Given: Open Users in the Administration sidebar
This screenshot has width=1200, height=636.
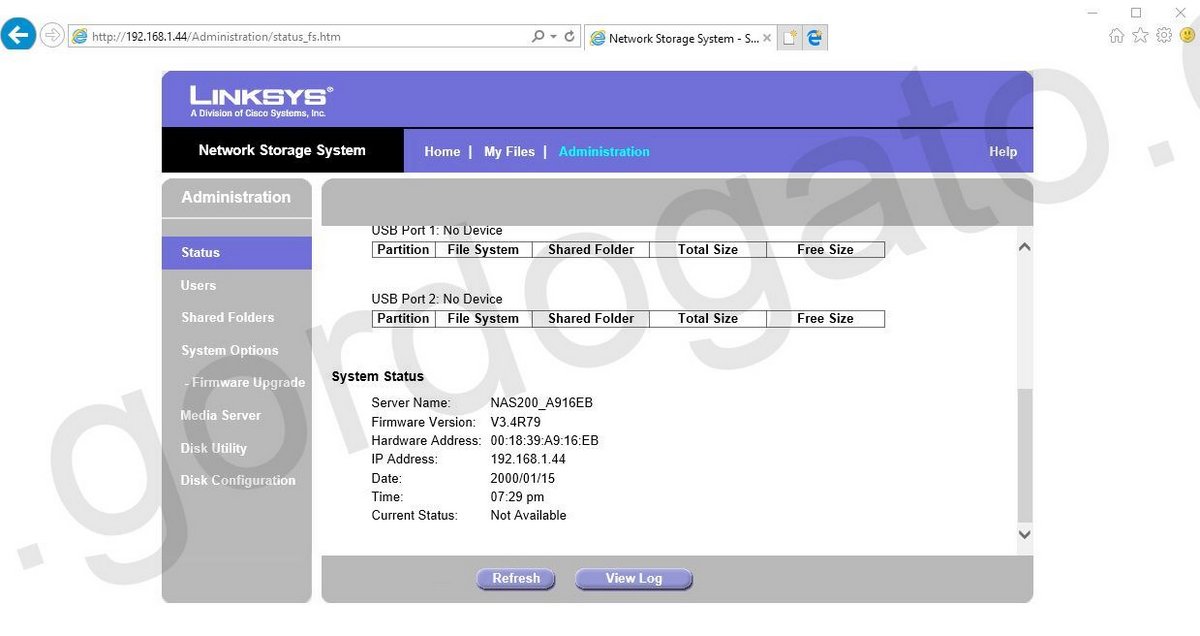Looking at the screenshot, I should pyautogui.click(x=197, y=285).
